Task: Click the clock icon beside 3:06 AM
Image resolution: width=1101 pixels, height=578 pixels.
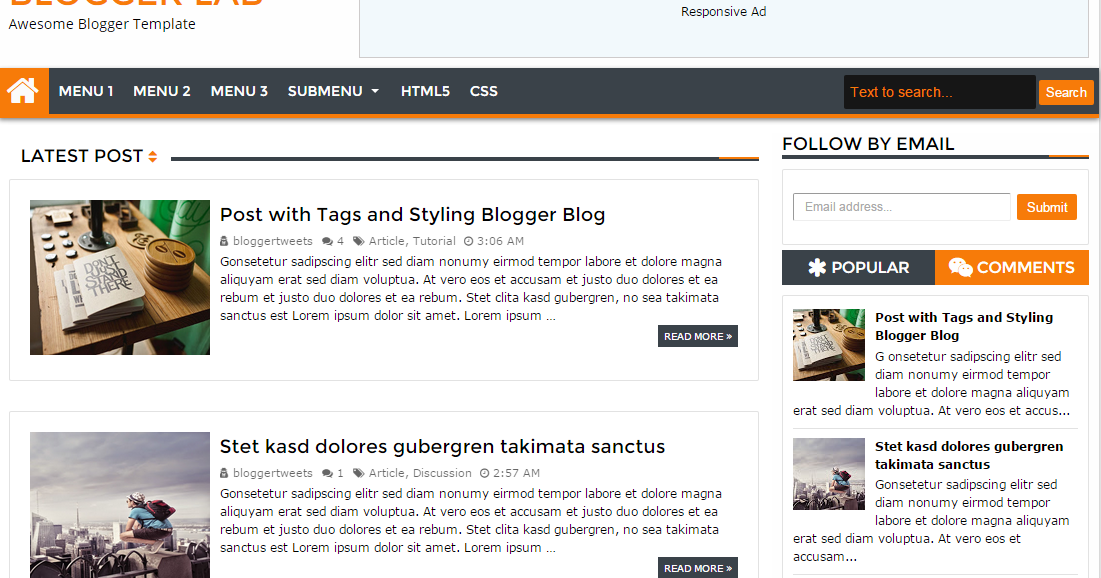Action: tap(468, 241)
